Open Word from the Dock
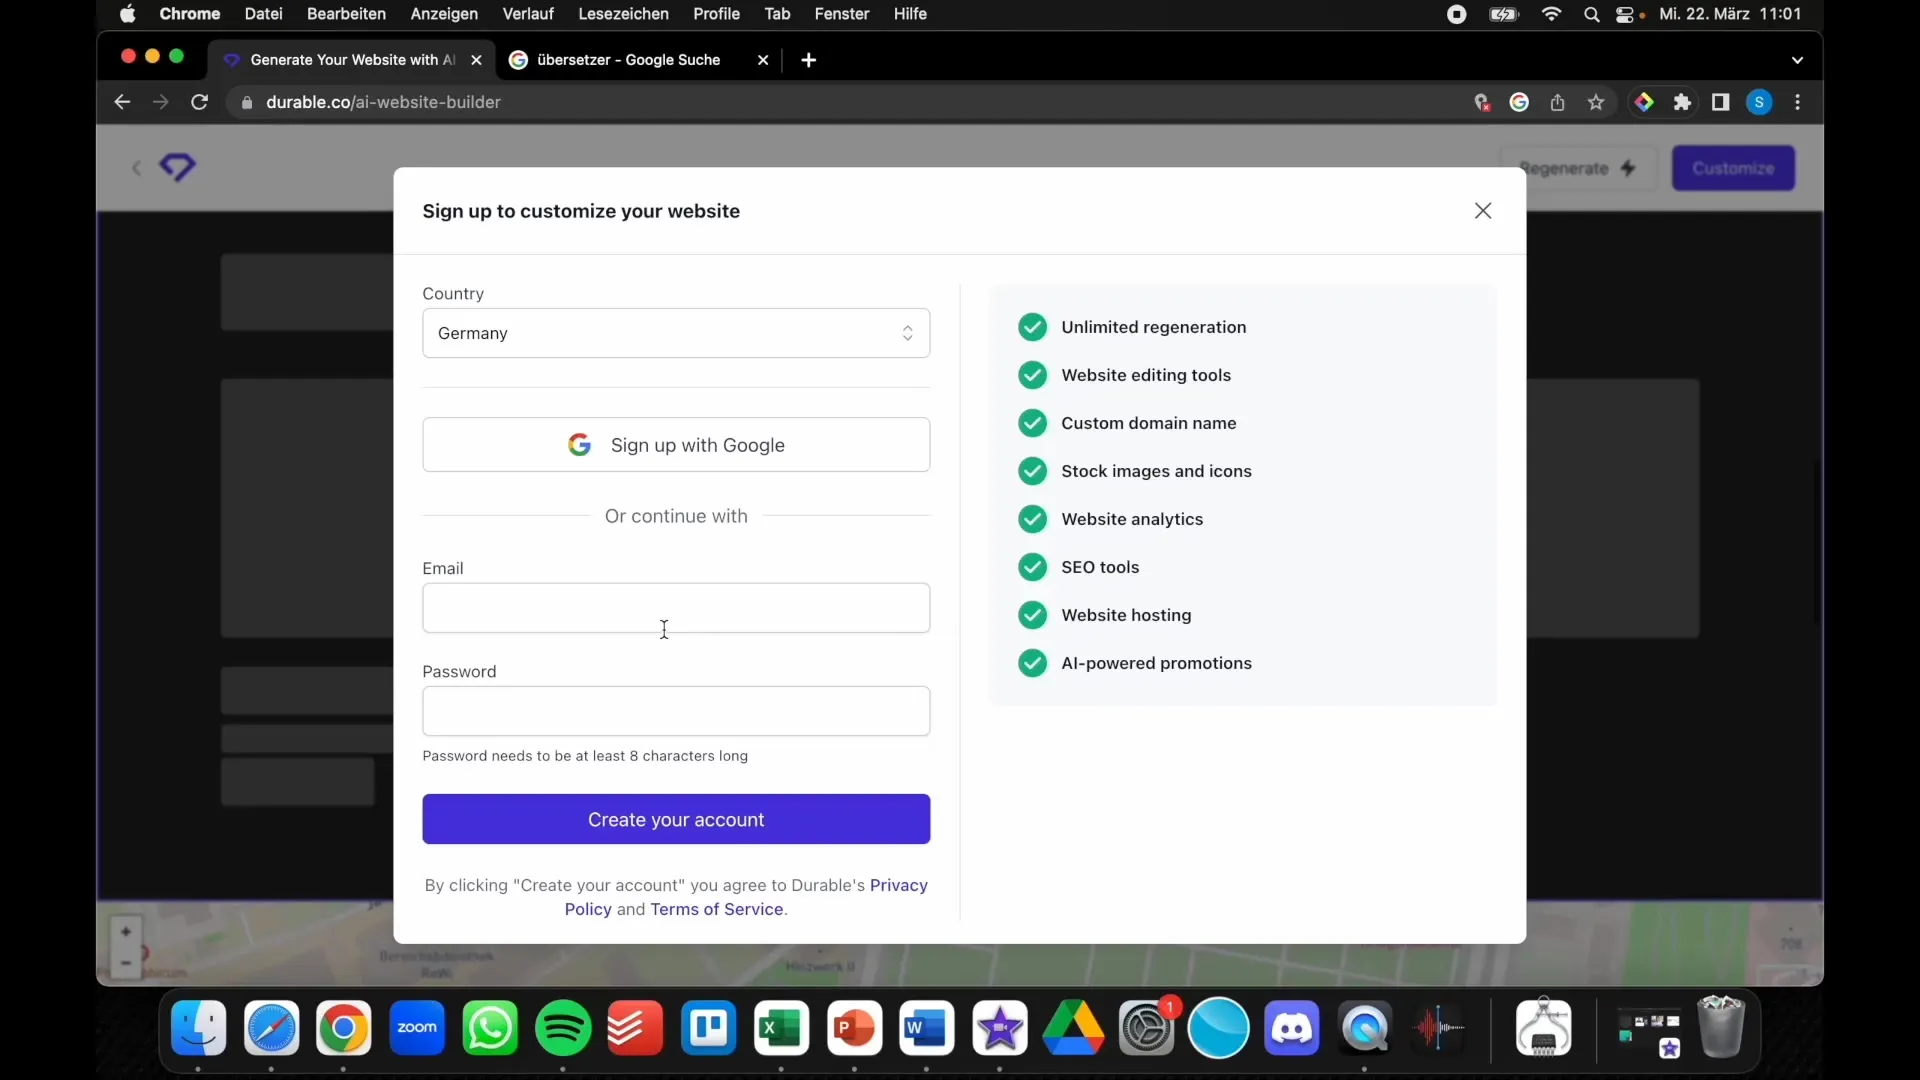The image size is (1920, 1080). [927, 1028]
